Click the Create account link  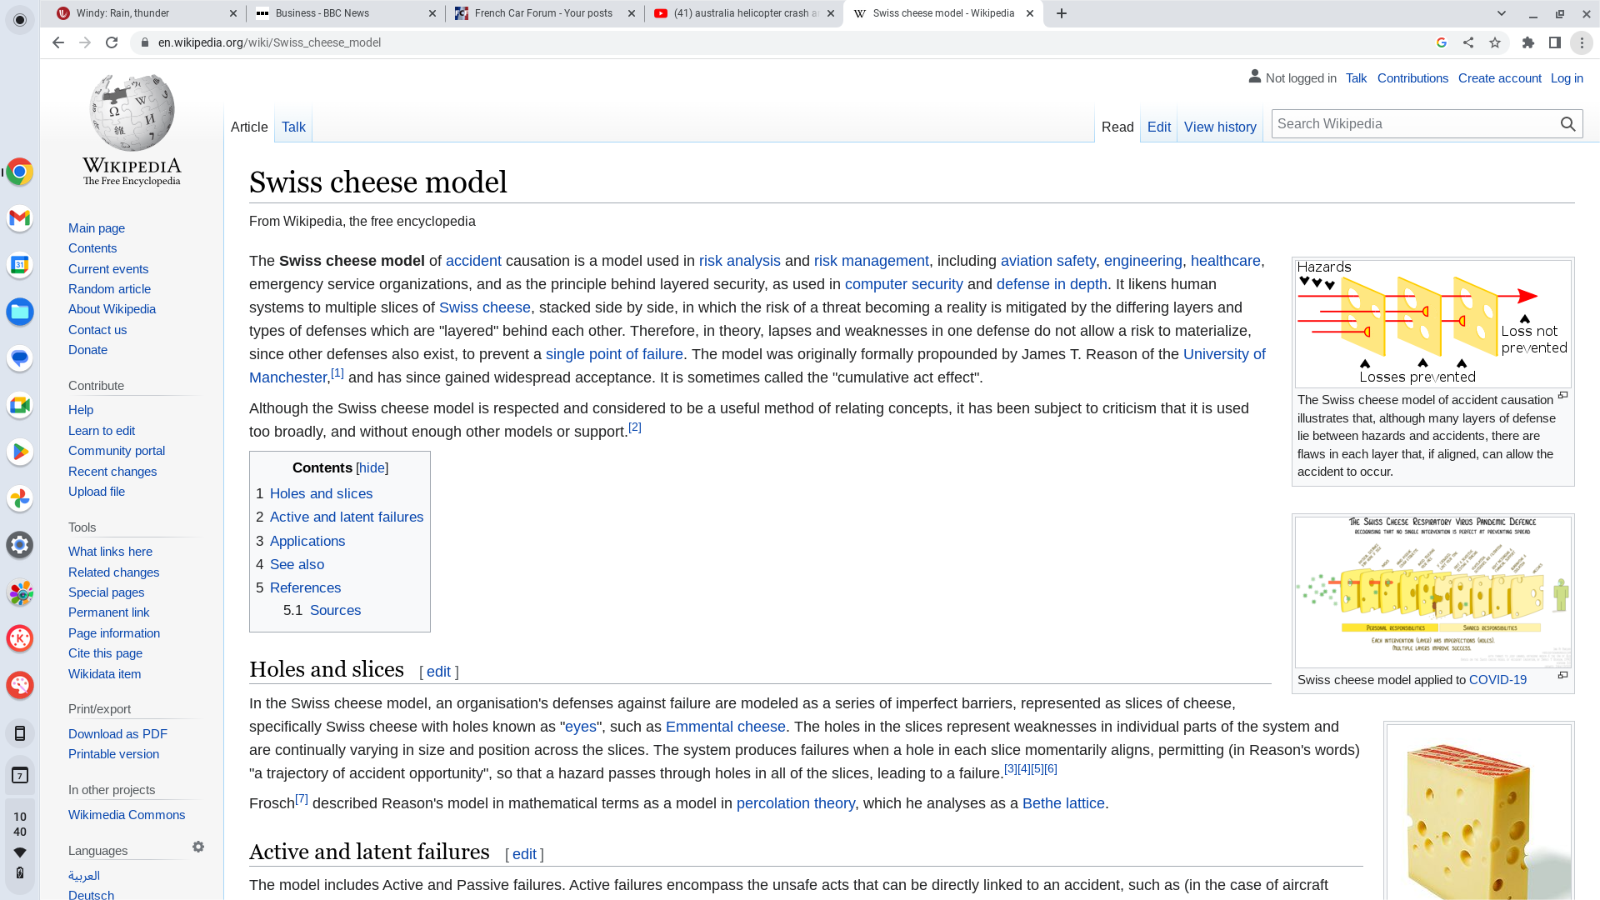(x=1500, y=78)
